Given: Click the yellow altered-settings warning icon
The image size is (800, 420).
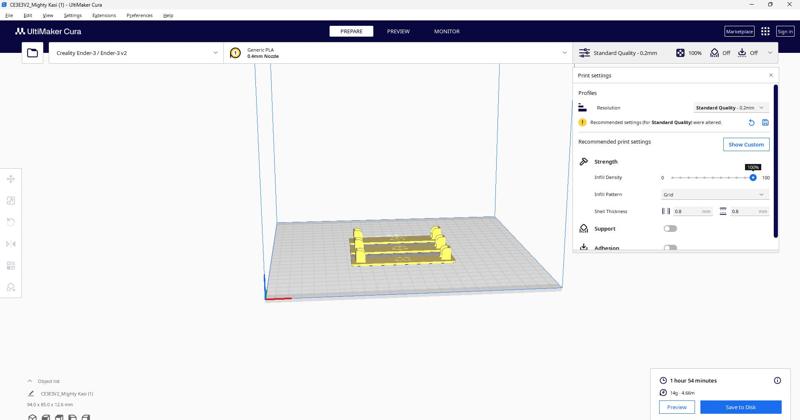Looking at the screenshot, I should pos(582,122).
